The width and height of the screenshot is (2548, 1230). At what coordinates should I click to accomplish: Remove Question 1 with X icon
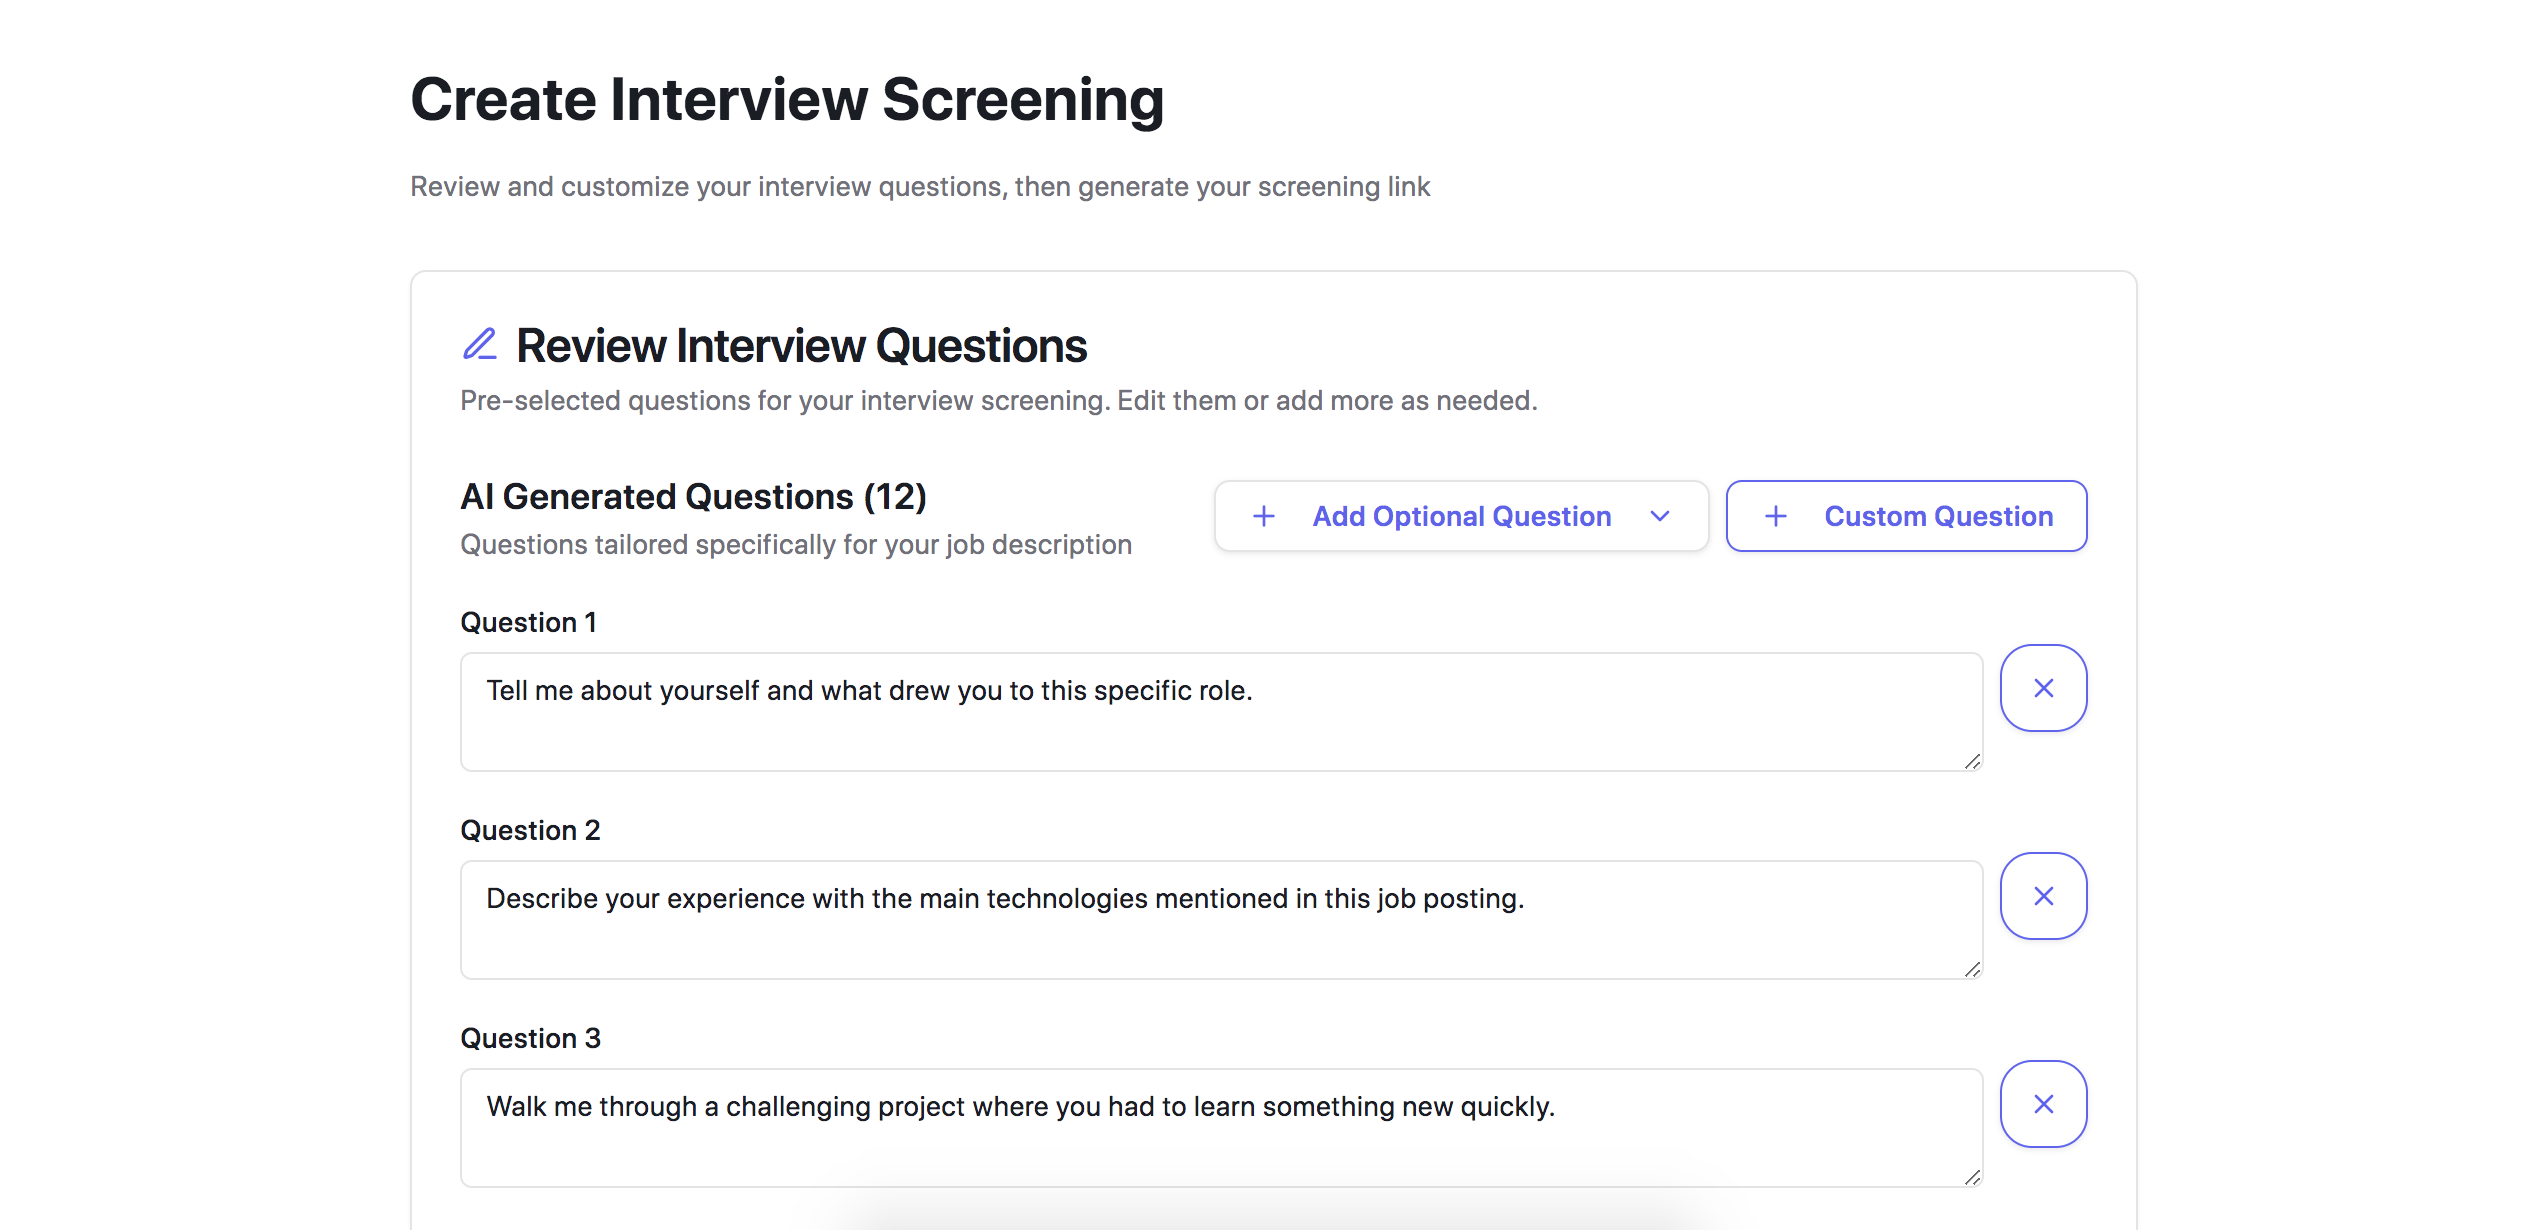[x=2043, y=688]
